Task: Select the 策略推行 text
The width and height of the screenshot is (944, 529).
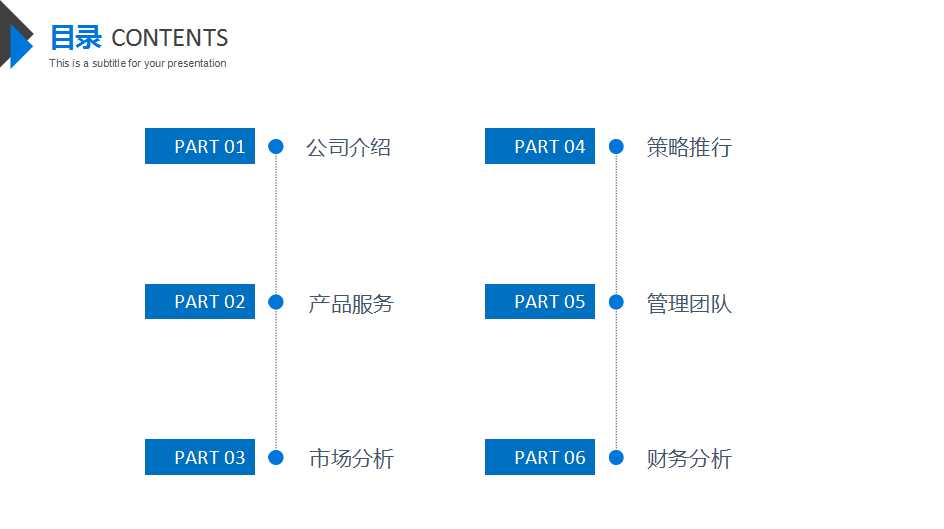Action: (x=689, y=147)
